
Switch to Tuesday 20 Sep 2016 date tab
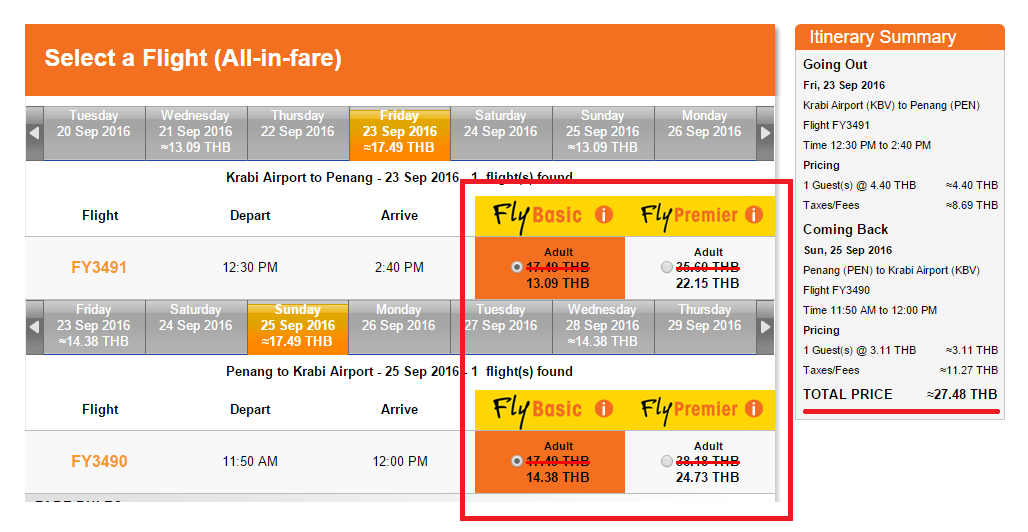tap(94, 132)
